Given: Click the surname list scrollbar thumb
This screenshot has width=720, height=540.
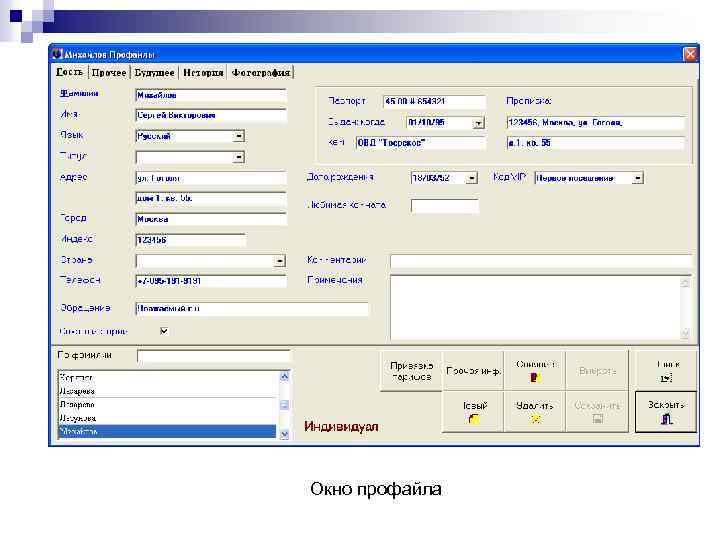Looking at the screenshot, I should coord(284,405).
